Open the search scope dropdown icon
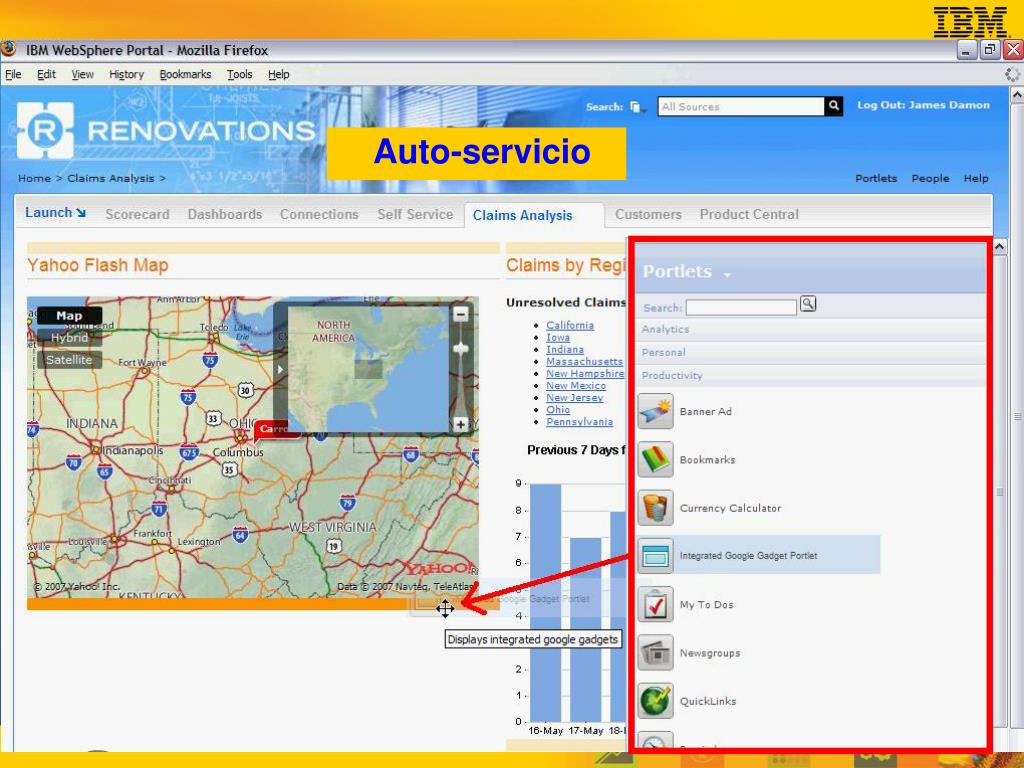This screenshot has height=768, width=1024. 637,107
